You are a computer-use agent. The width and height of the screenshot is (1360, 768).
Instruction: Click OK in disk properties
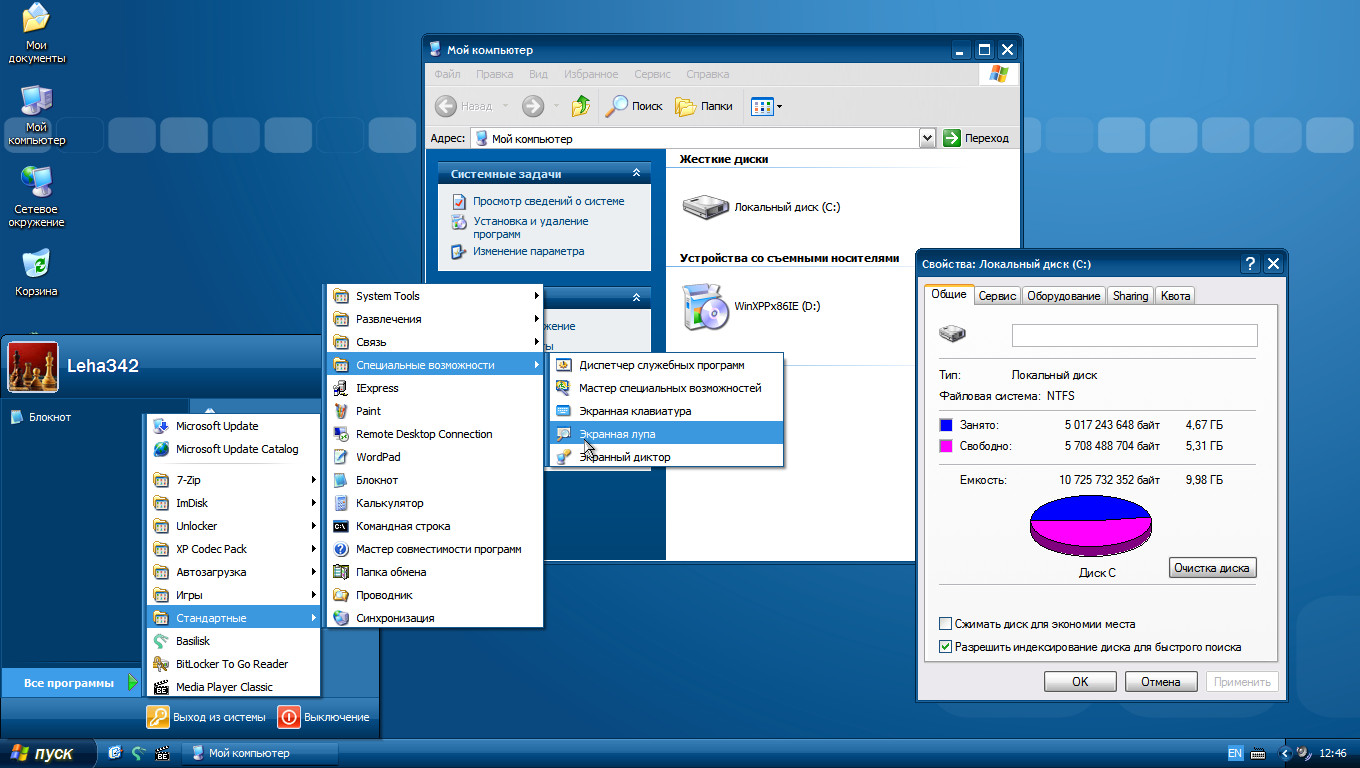1080,682
